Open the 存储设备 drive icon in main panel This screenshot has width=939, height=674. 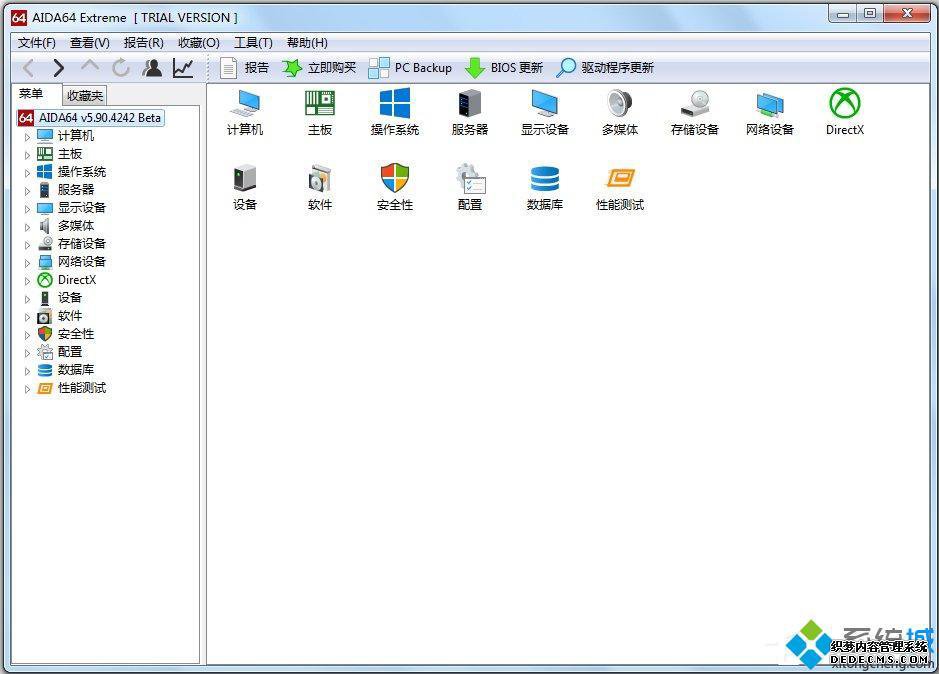point(695,112)
